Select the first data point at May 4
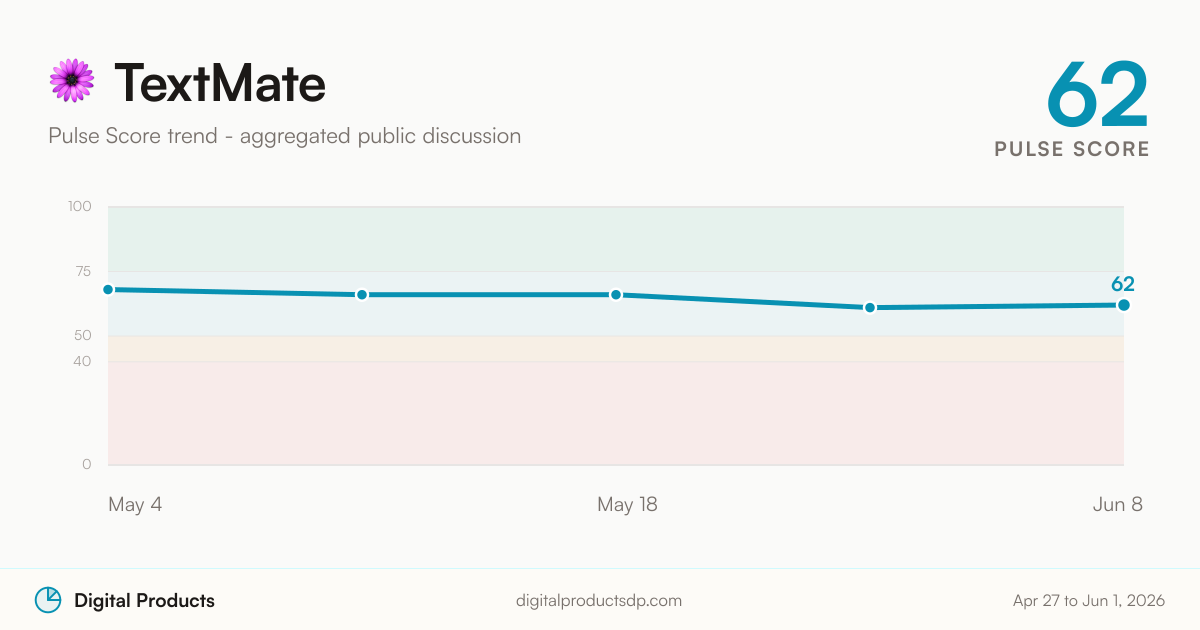1200x630 pixels. click(x=108, y=289)
